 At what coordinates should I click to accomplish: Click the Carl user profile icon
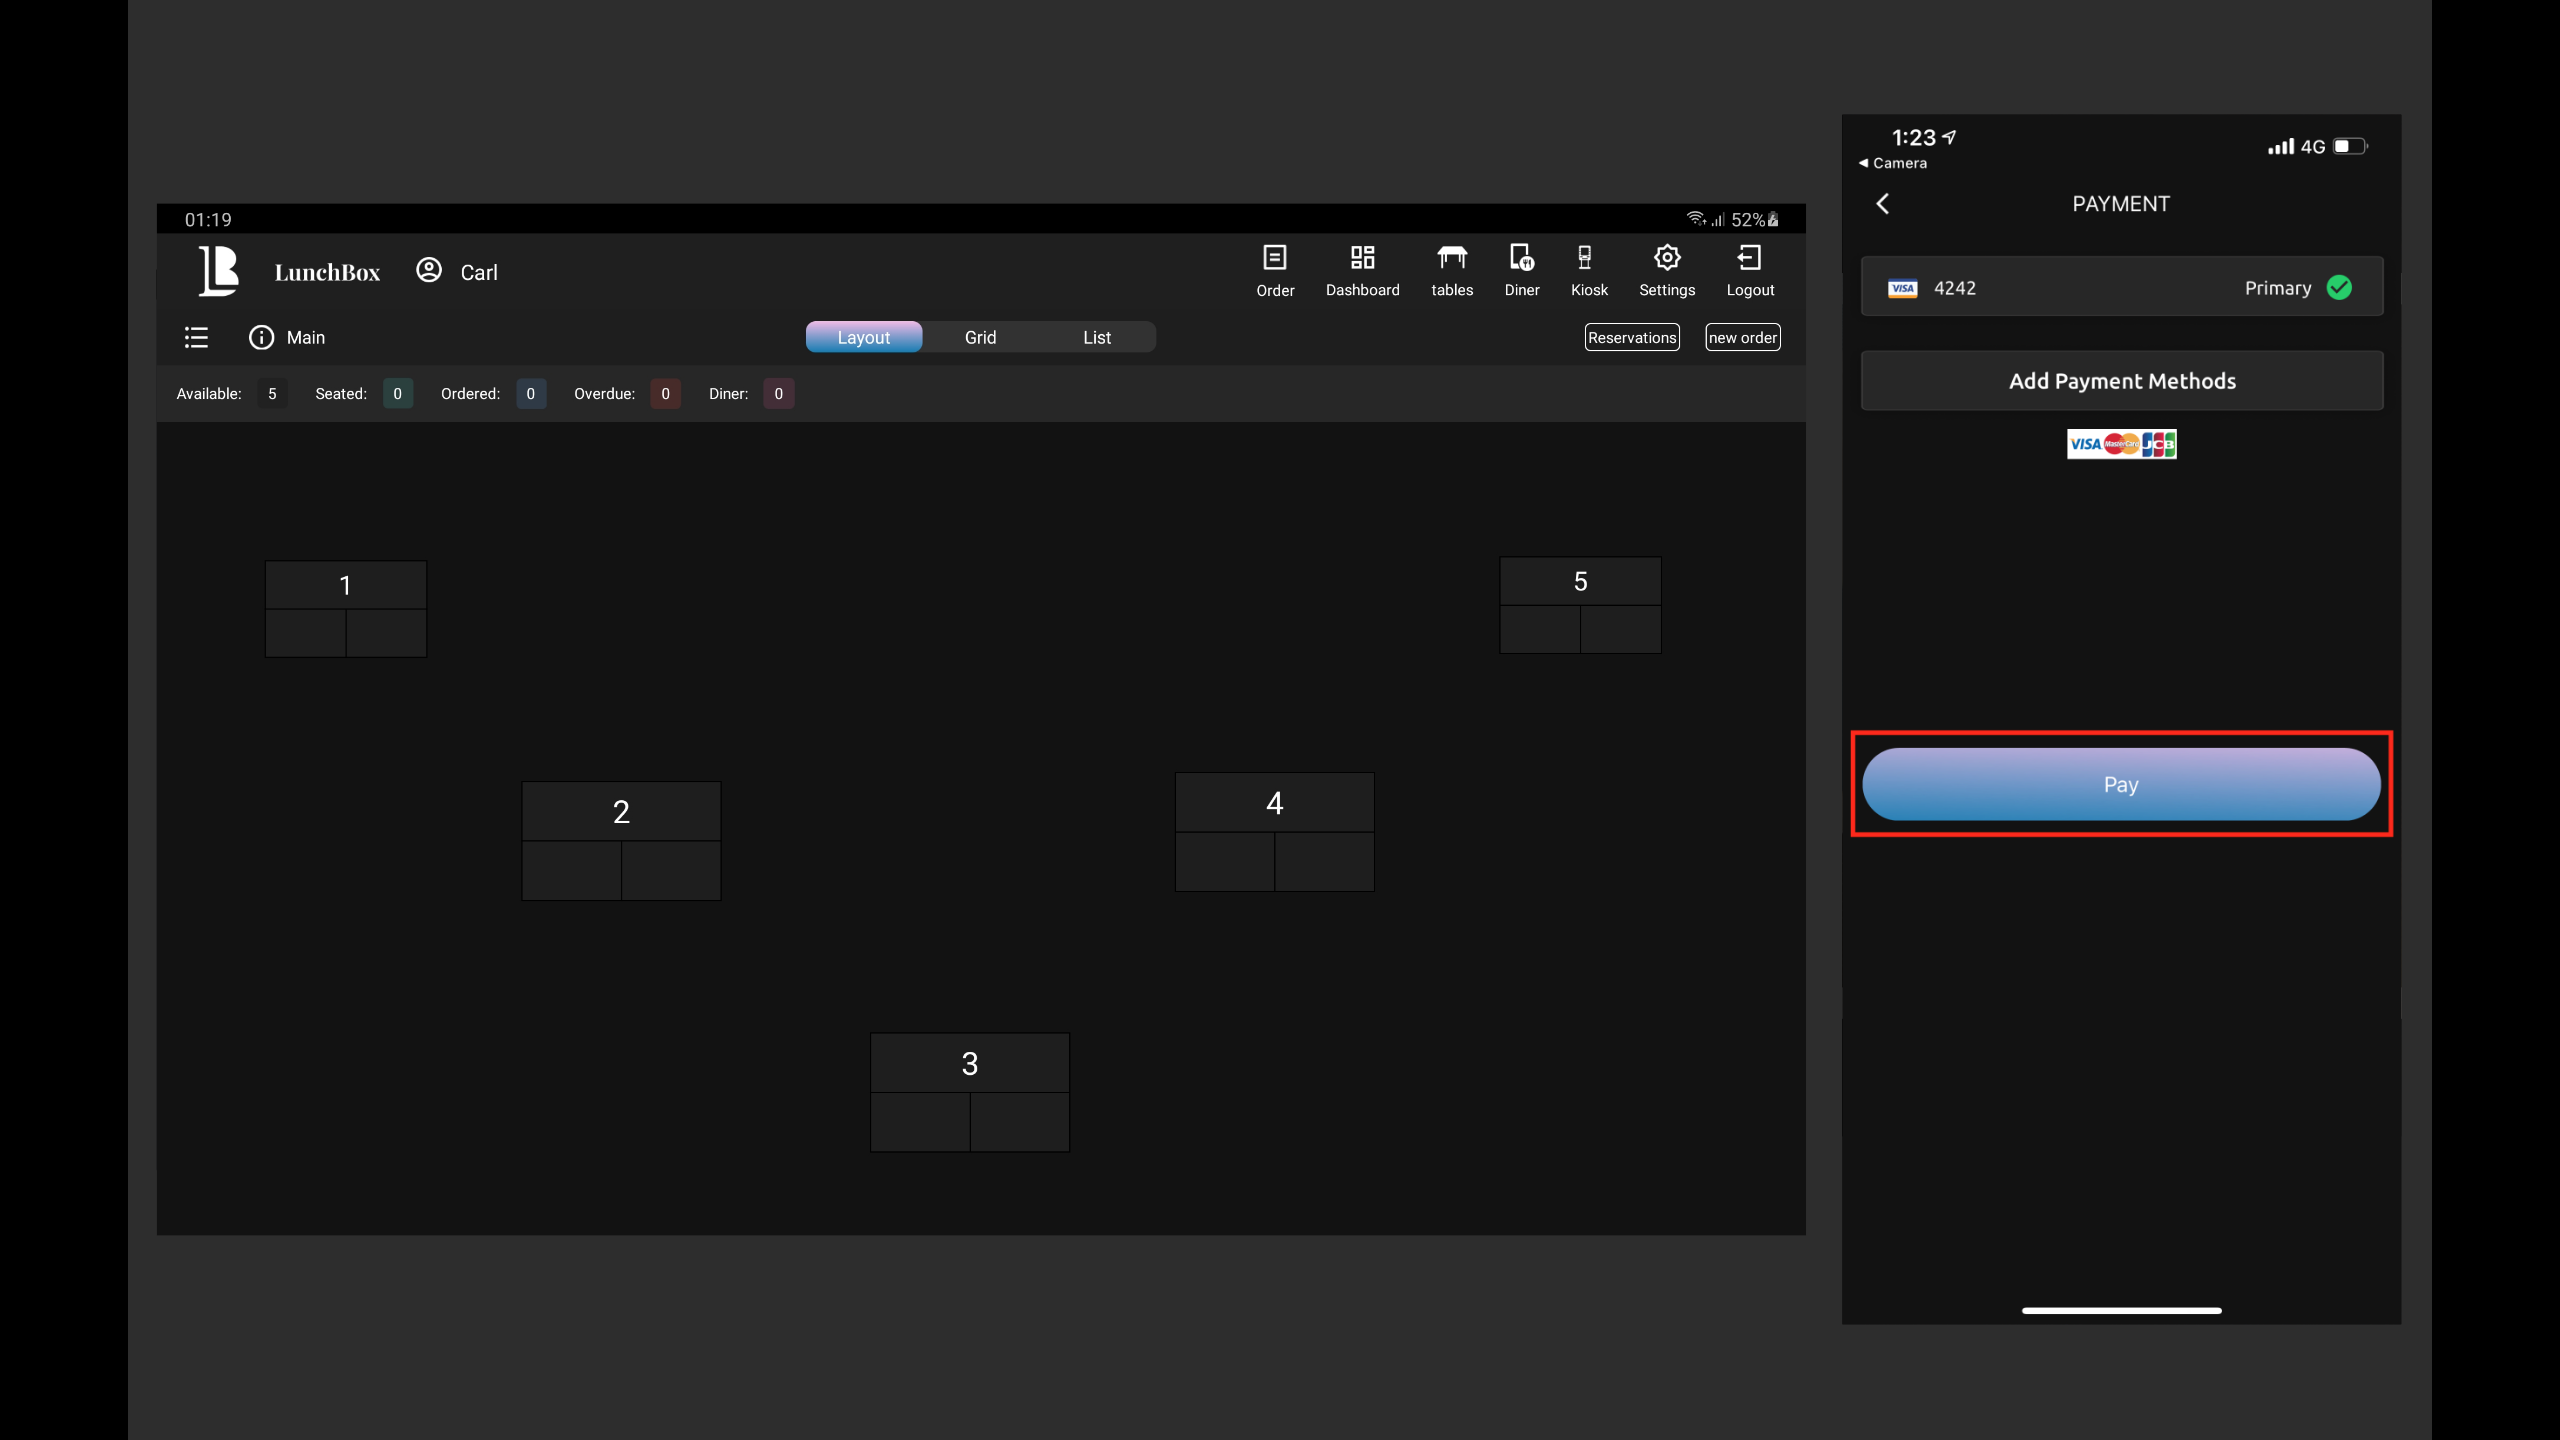[x=429, y=271]
